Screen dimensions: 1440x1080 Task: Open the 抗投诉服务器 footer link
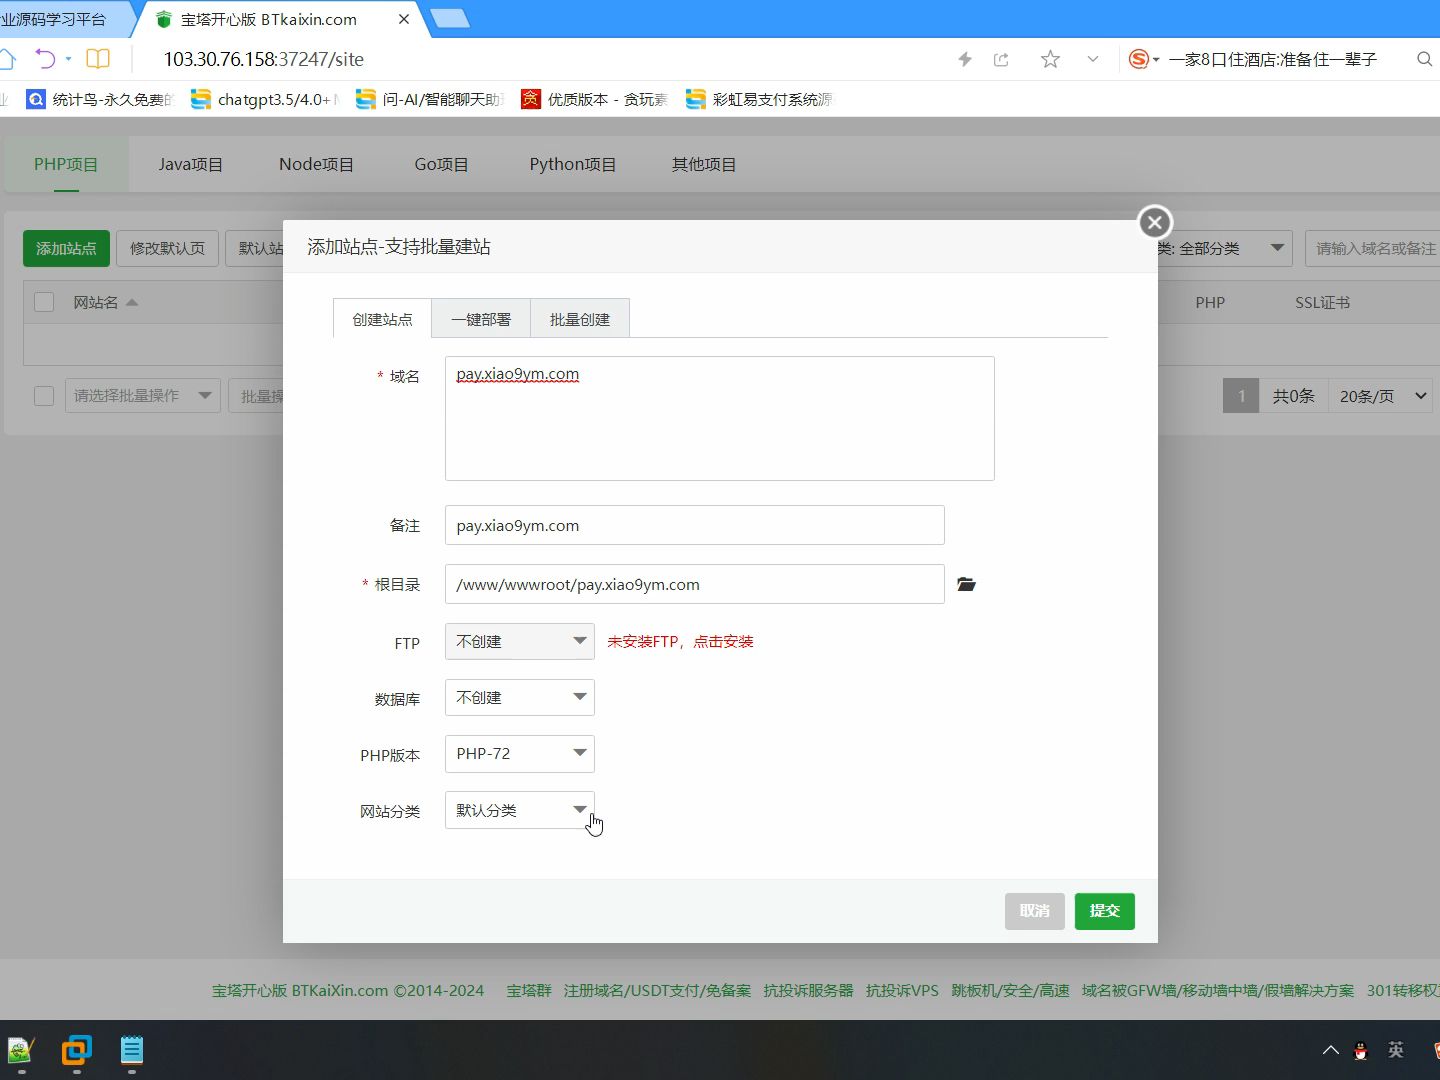[808, 990]
